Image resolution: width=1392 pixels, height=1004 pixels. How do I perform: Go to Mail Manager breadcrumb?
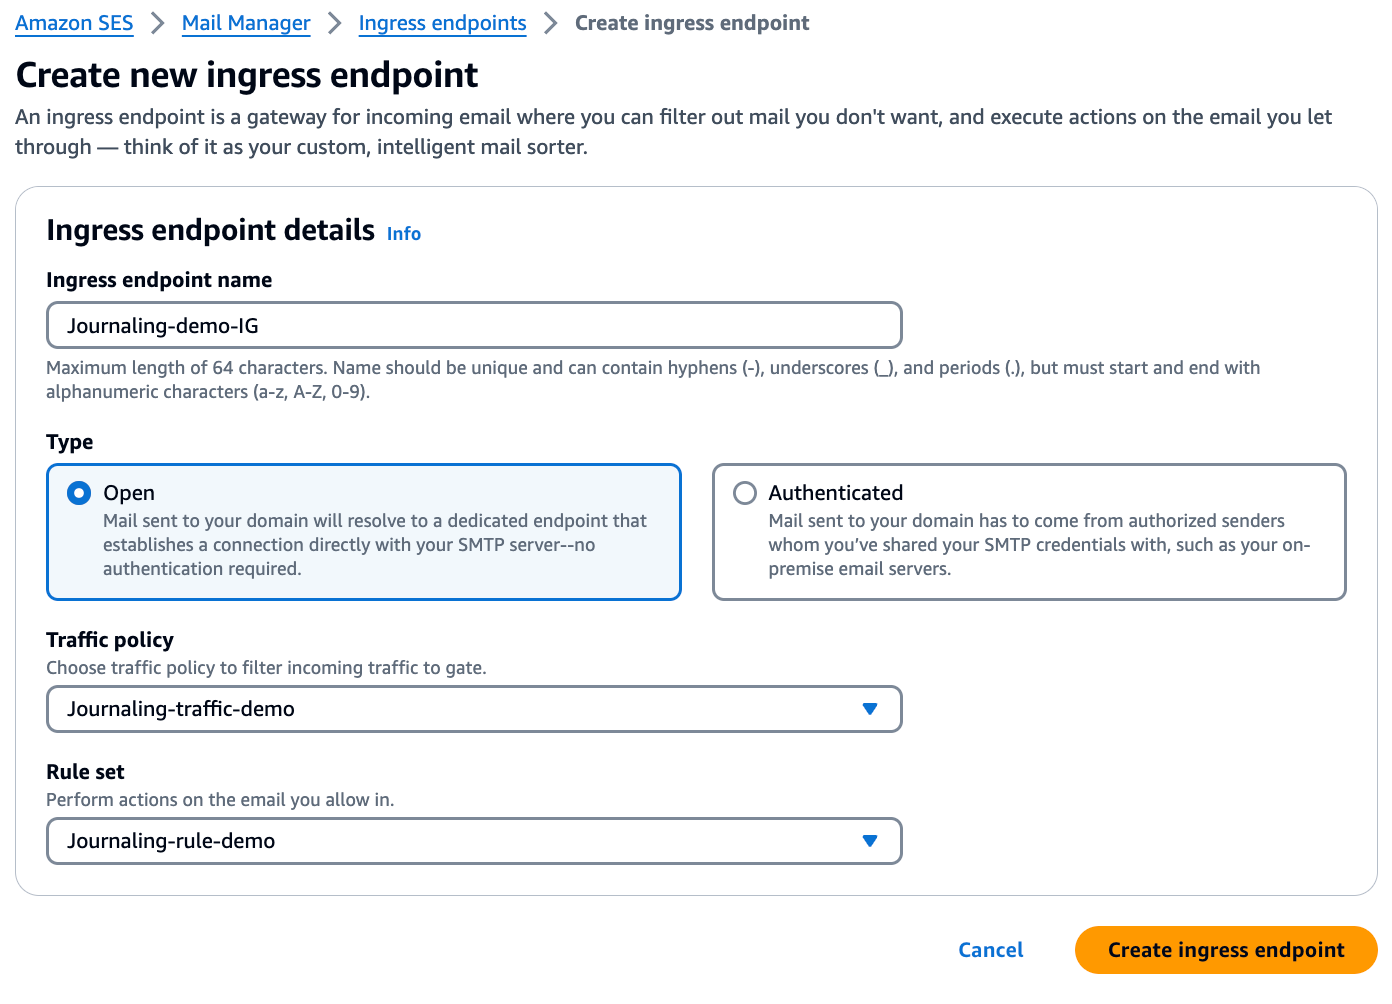coord(246,23)
